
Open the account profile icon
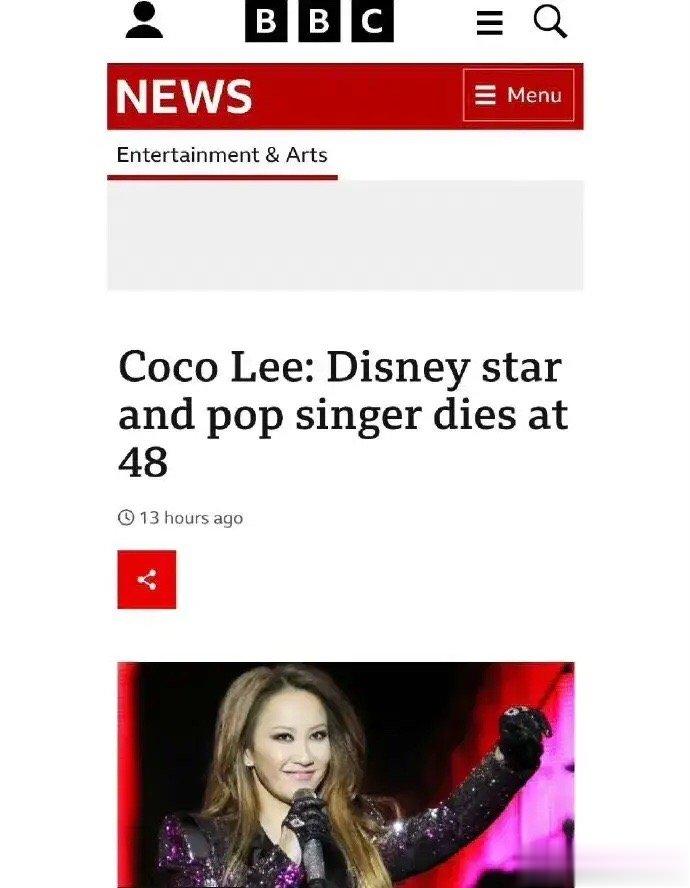coord(144,20)
